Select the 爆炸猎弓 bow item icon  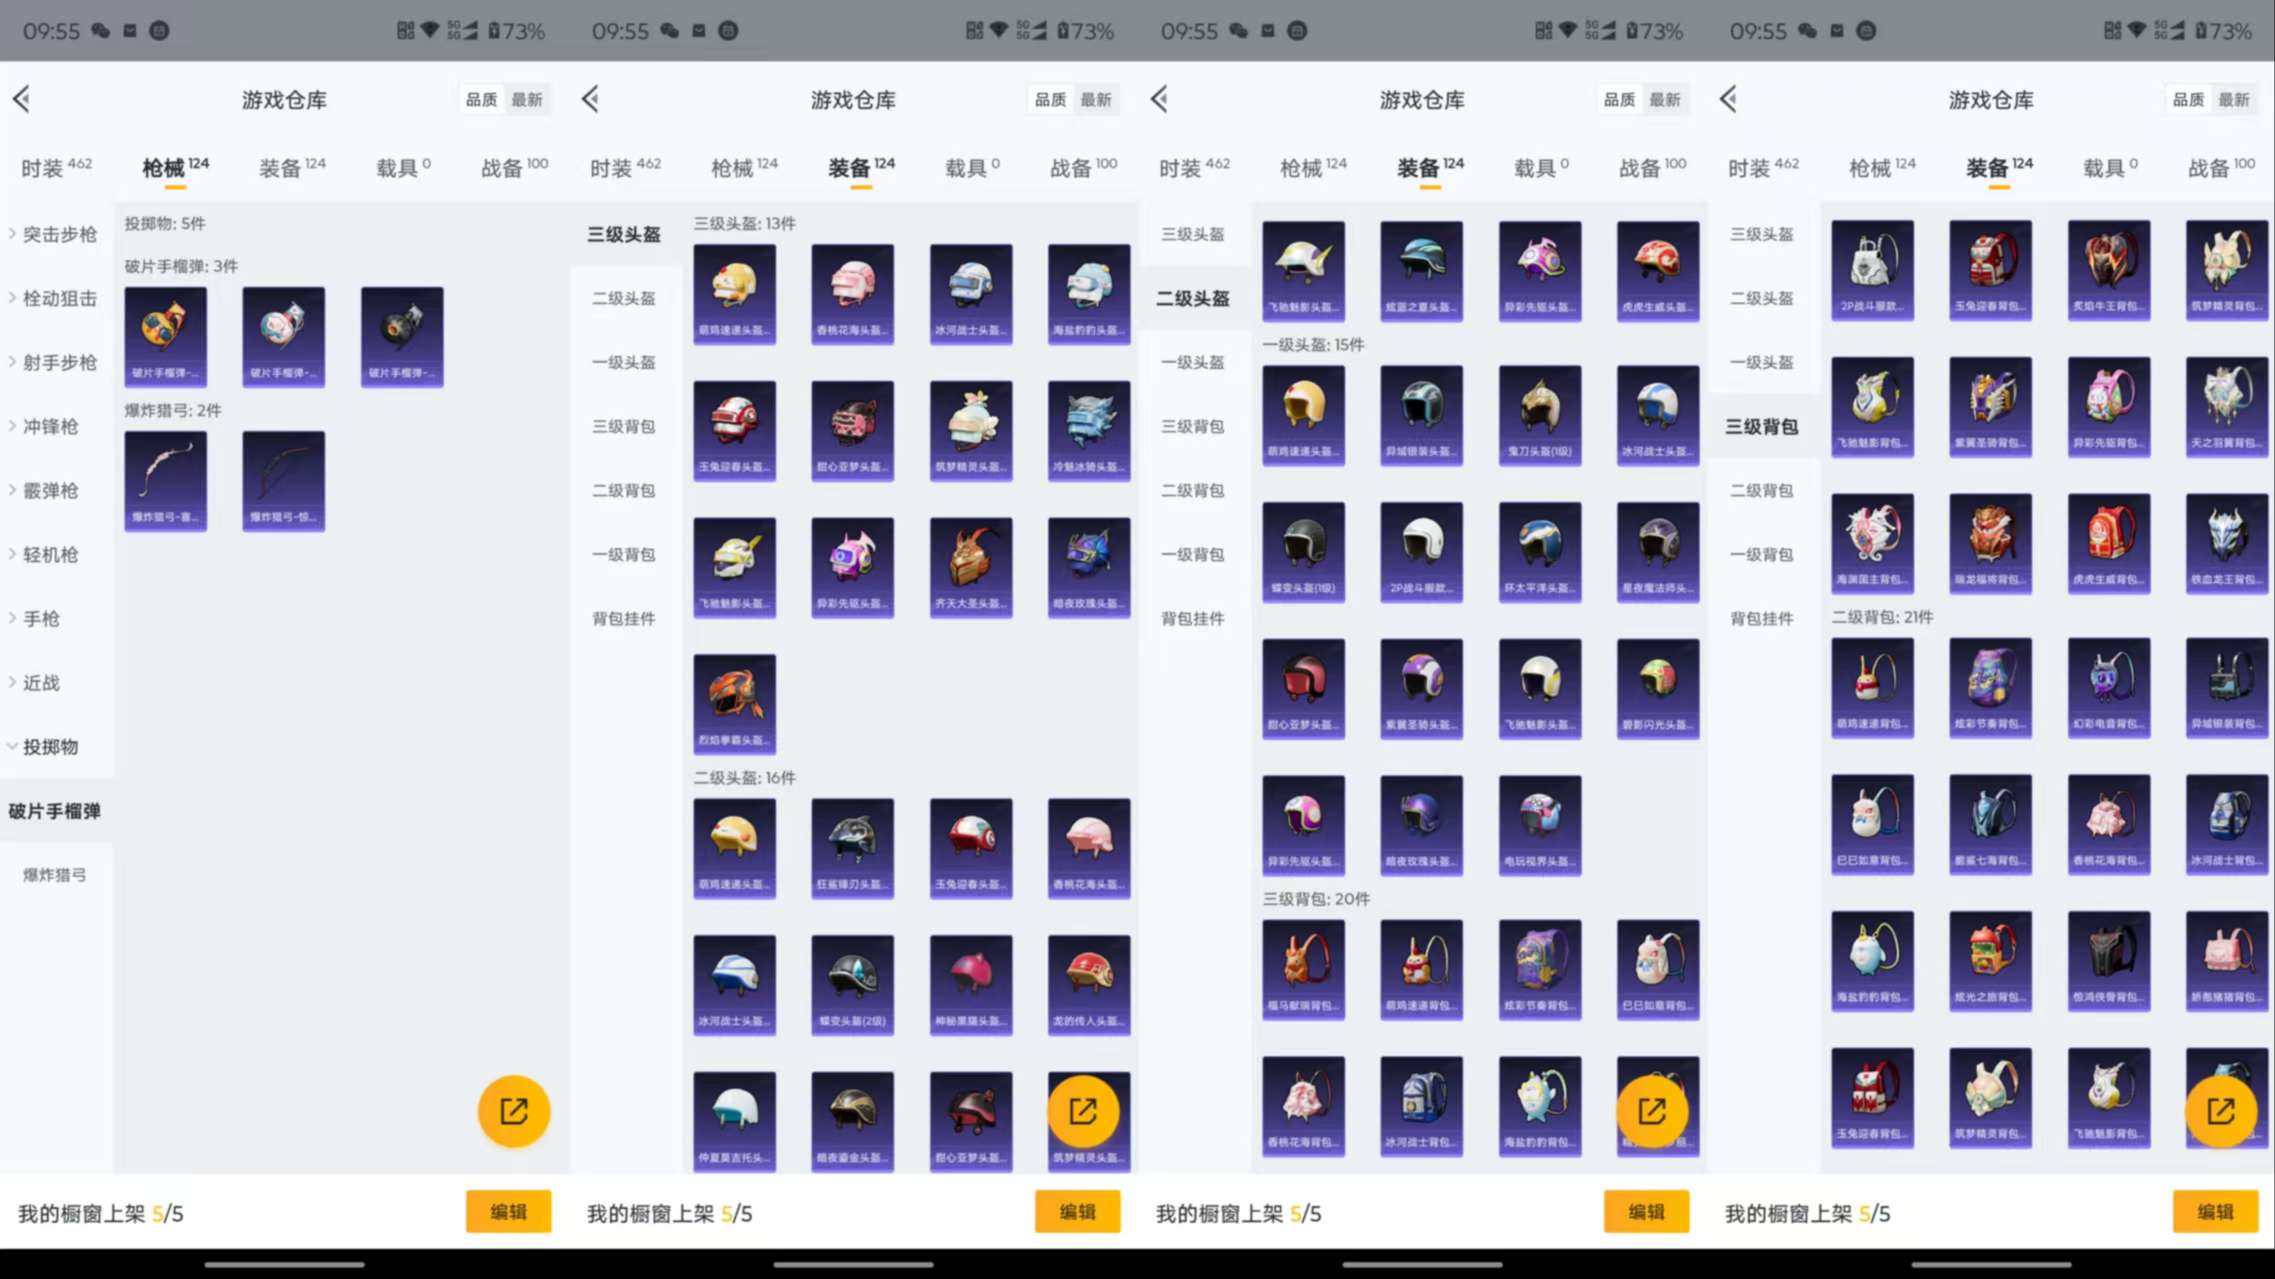pos(165,481)
